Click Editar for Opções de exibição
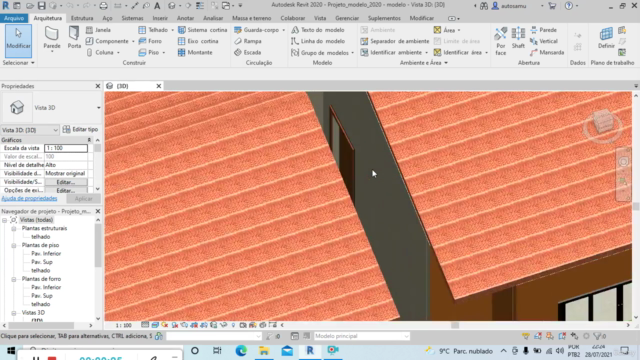This screenshot has height=360, width=640. tap(66, 191)
